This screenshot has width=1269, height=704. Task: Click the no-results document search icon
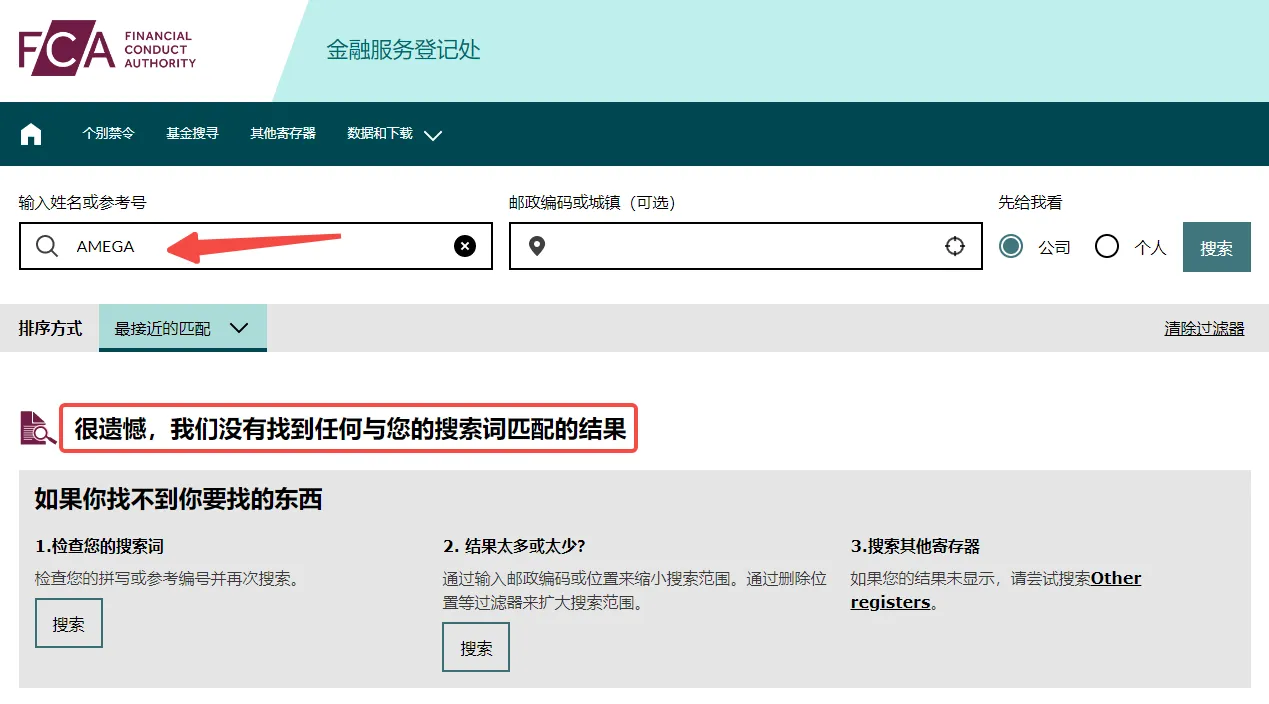tap(38, 428)
